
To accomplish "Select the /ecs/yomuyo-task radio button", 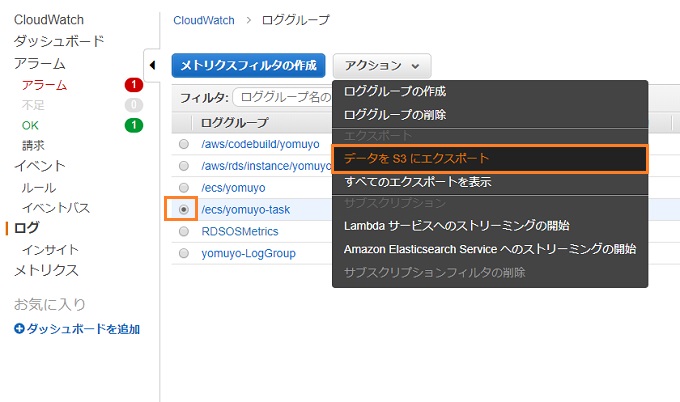I will (x=184, y=209).
